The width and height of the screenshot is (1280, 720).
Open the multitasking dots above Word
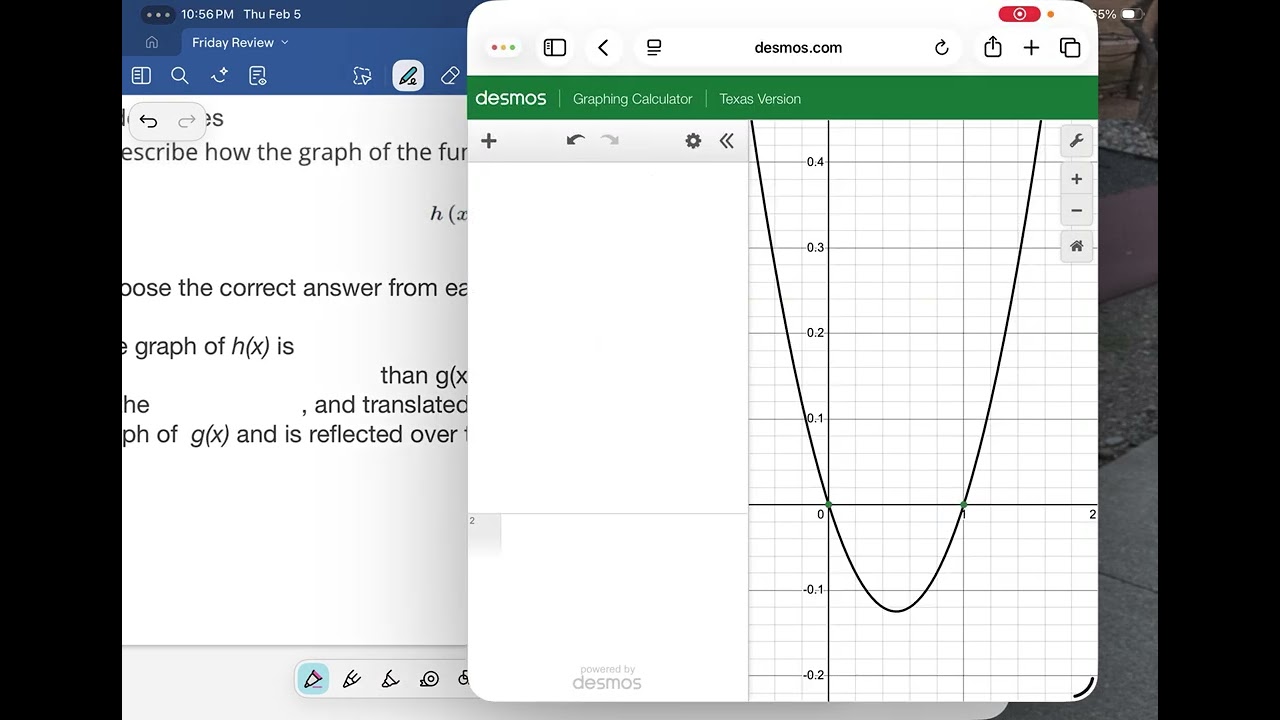(158, 14)
